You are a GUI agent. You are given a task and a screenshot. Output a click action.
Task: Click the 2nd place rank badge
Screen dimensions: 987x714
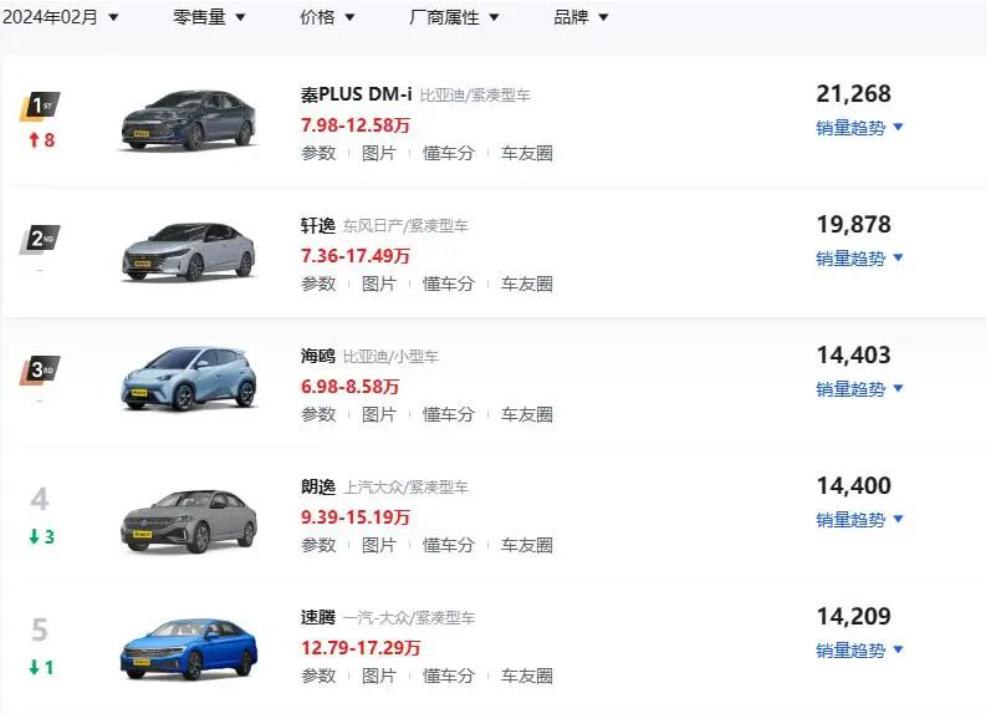click(40, 239)
